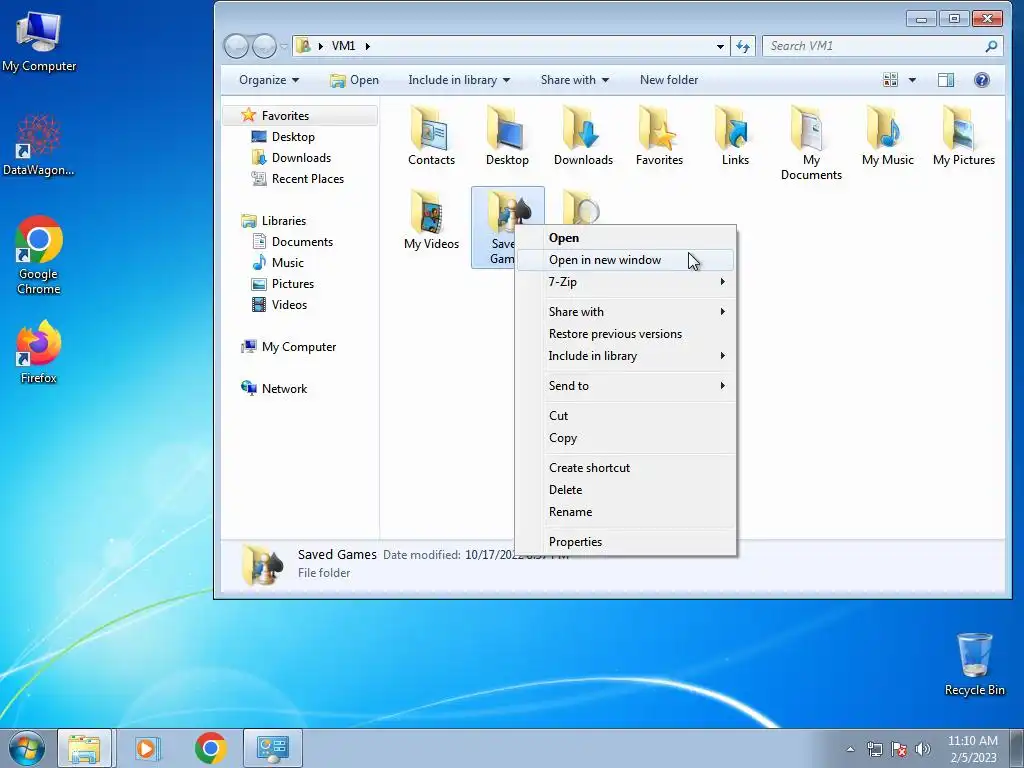Choose Properties from the context menu
The image size is (1024, 768).
coord(626,541)
